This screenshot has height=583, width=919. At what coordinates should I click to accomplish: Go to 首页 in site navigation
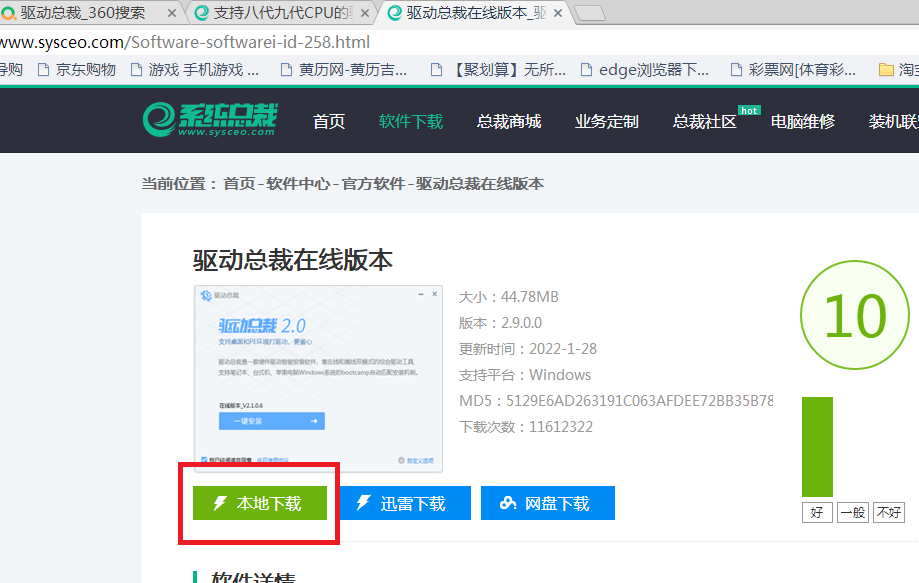pyautogui.click(x=329, y=121)
